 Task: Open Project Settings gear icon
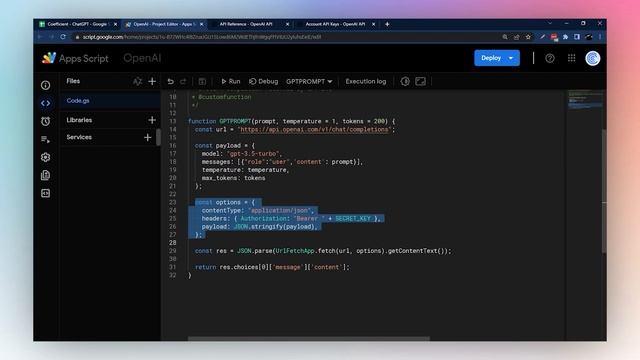click(45, 157)
